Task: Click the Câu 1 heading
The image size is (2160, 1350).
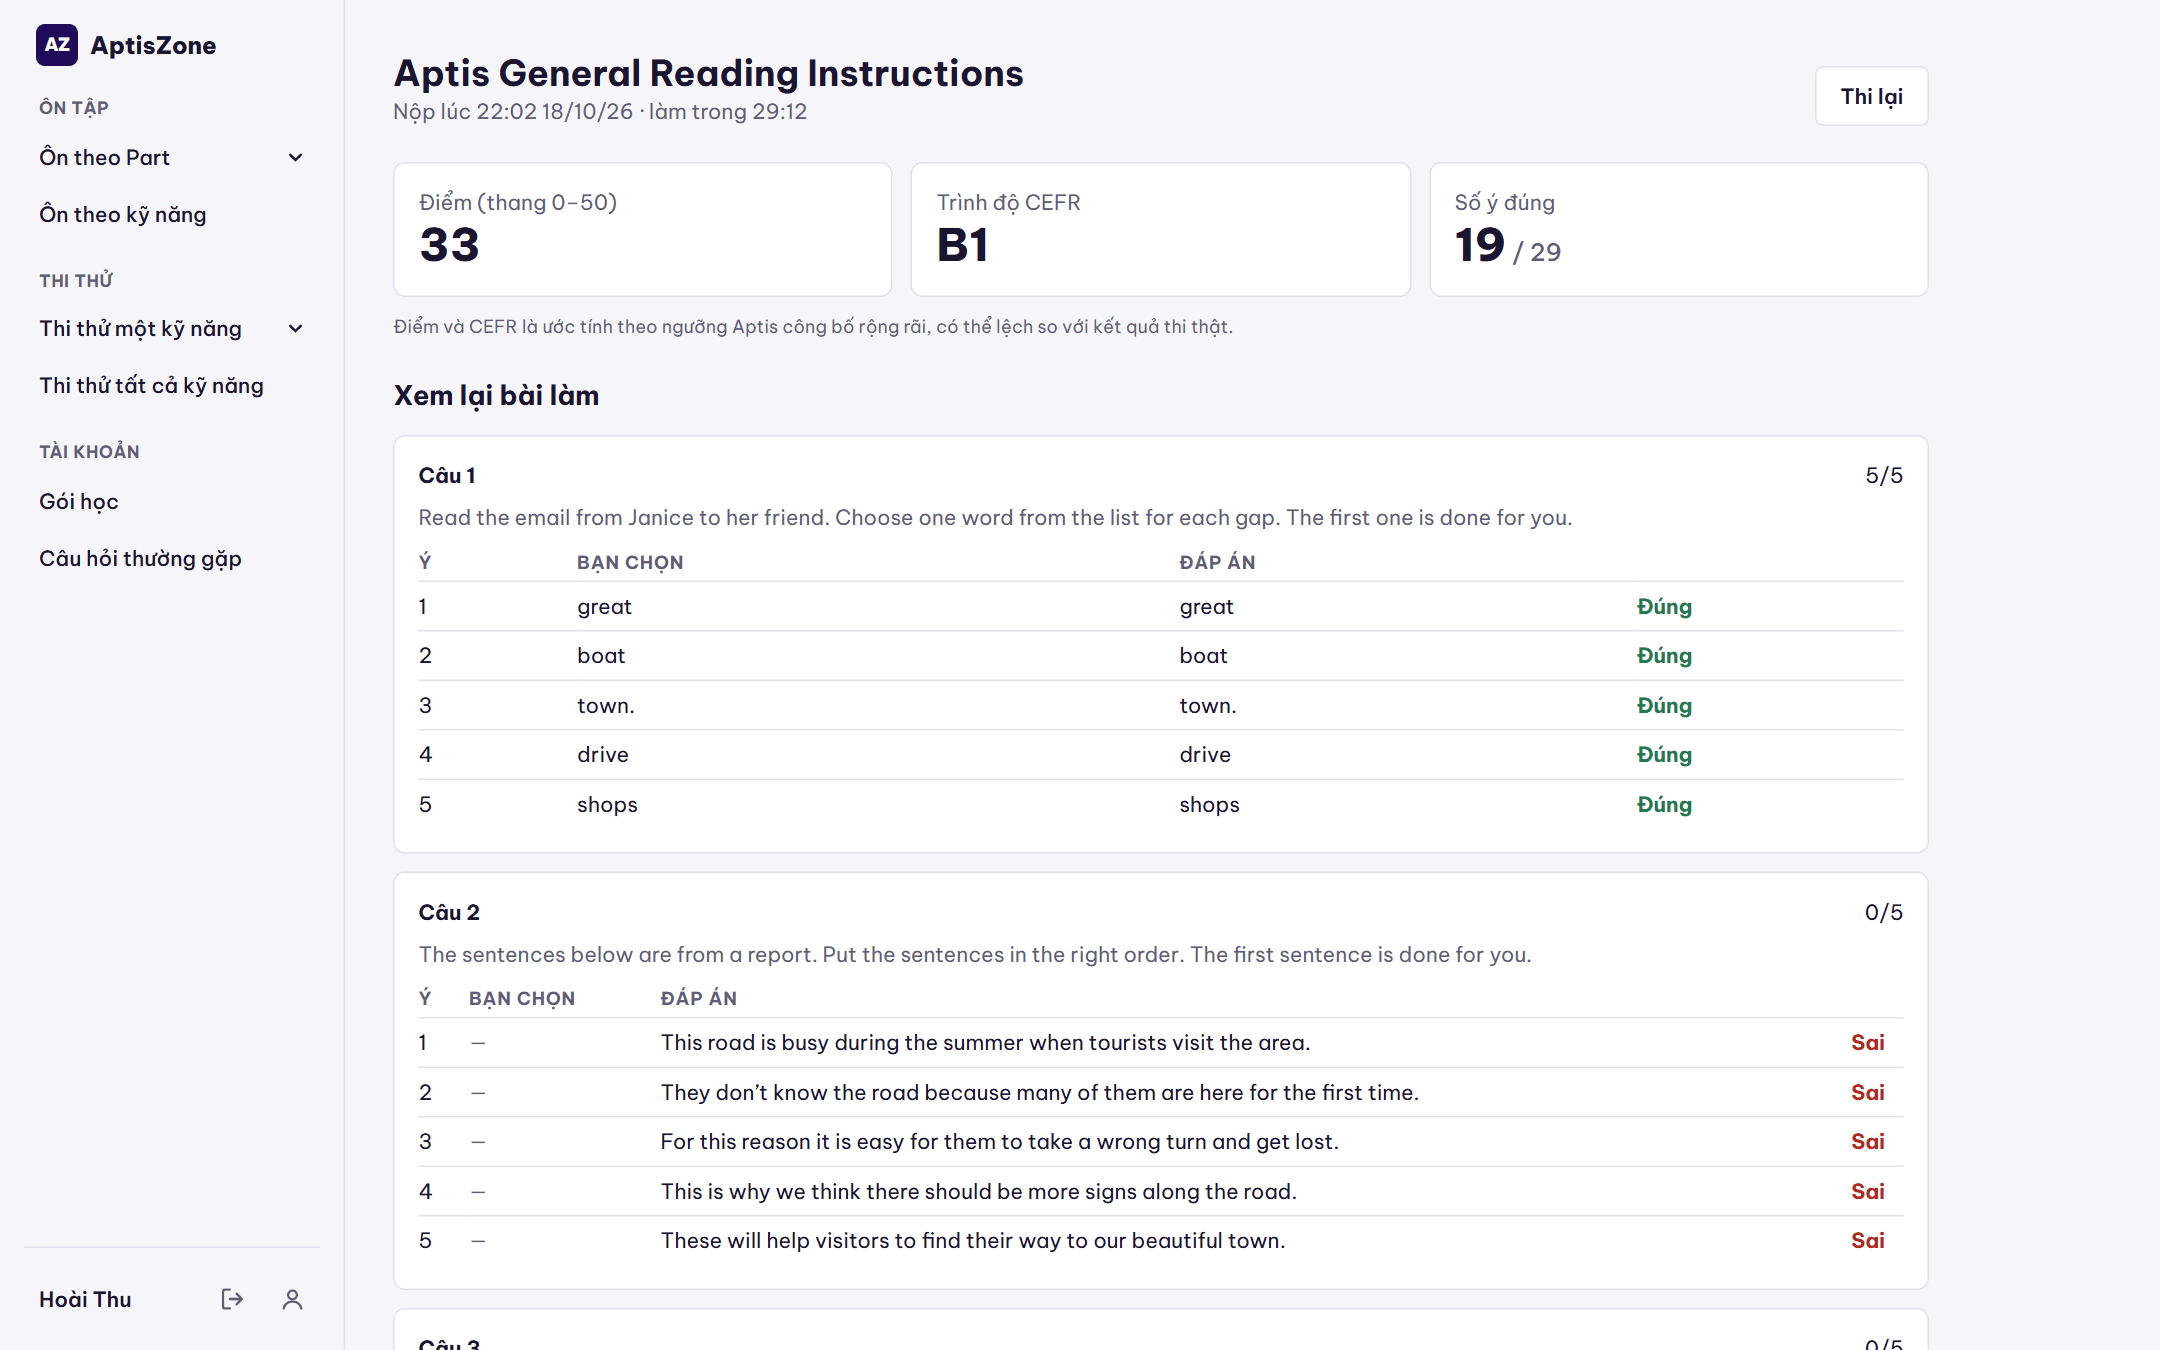Action: tap(446, 475)
